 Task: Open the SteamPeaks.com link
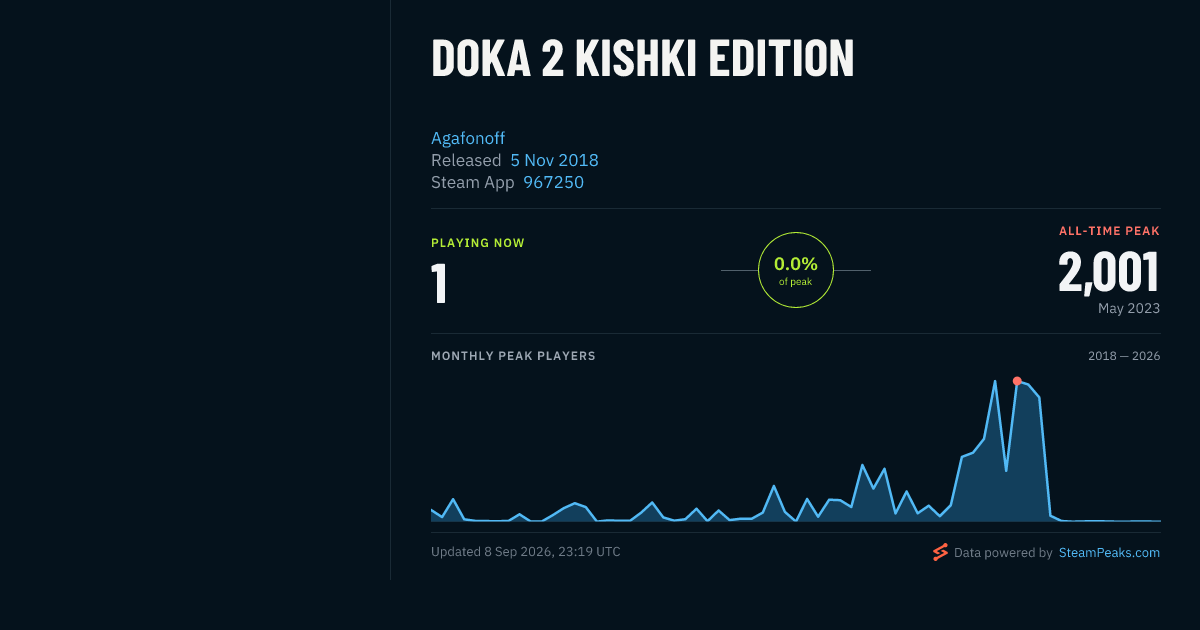1109,552
